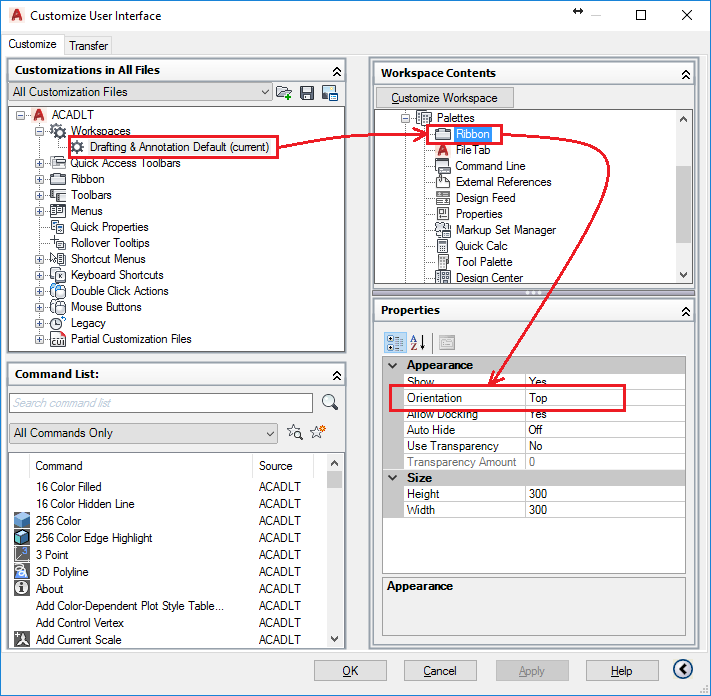Click the Help button
Screen dimensions: 711x696
pos(622,671)
